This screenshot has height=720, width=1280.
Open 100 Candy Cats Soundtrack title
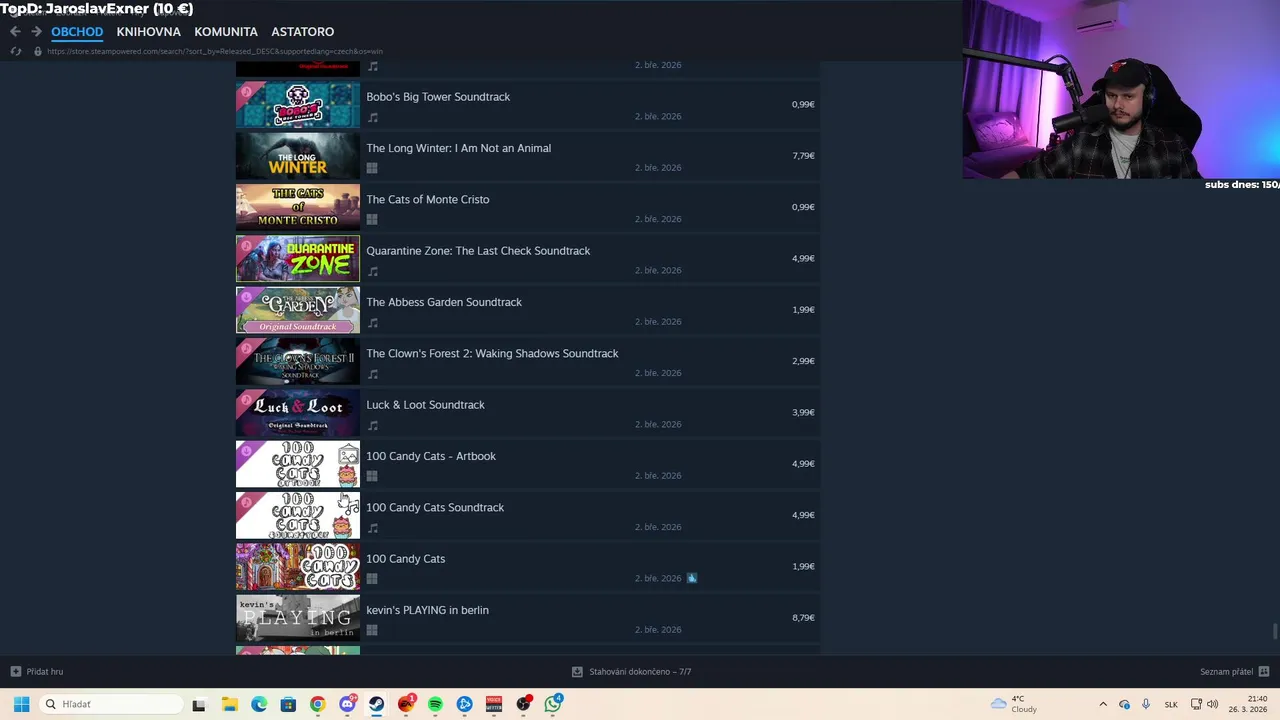(435, 507)
